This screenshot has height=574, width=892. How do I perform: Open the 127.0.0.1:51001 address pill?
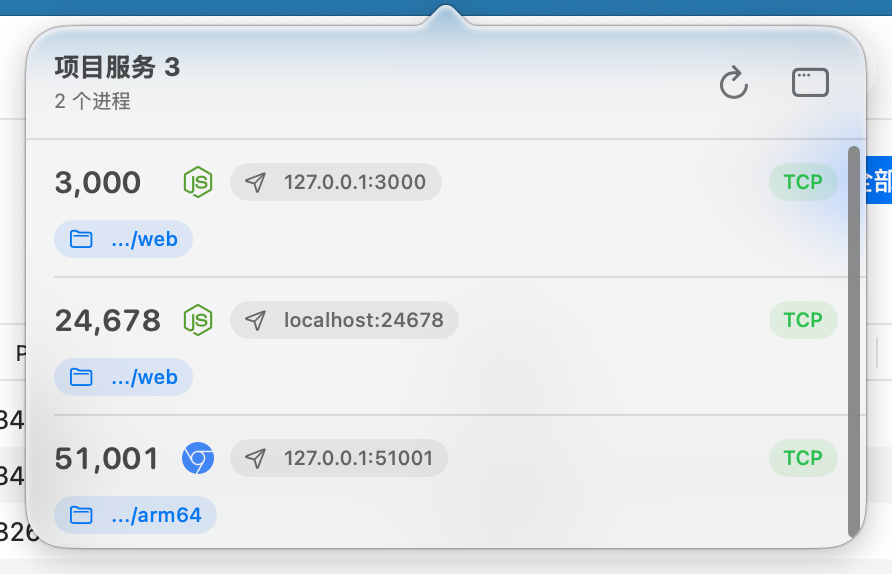point(338,458)
